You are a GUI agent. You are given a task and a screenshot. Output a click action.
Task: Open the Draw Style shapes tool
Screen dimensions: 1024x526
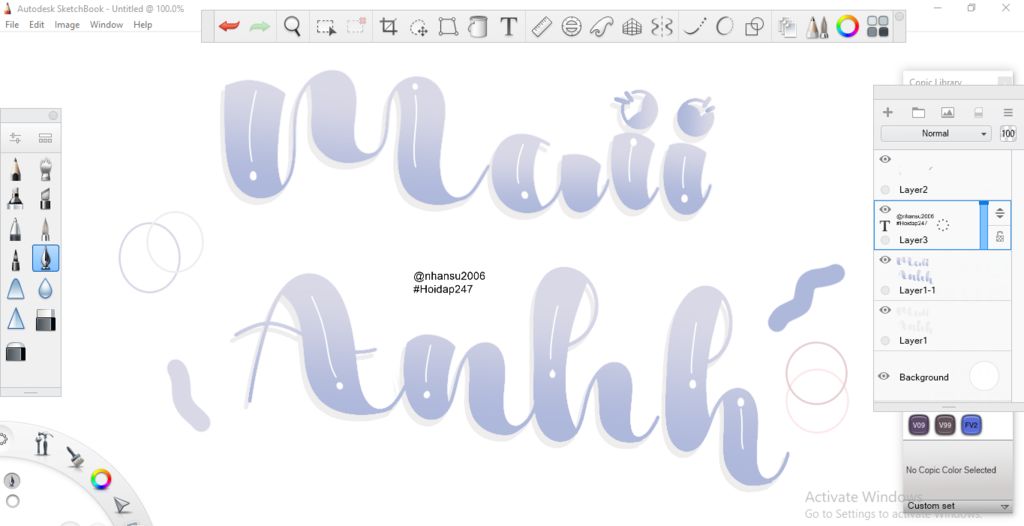755,27
